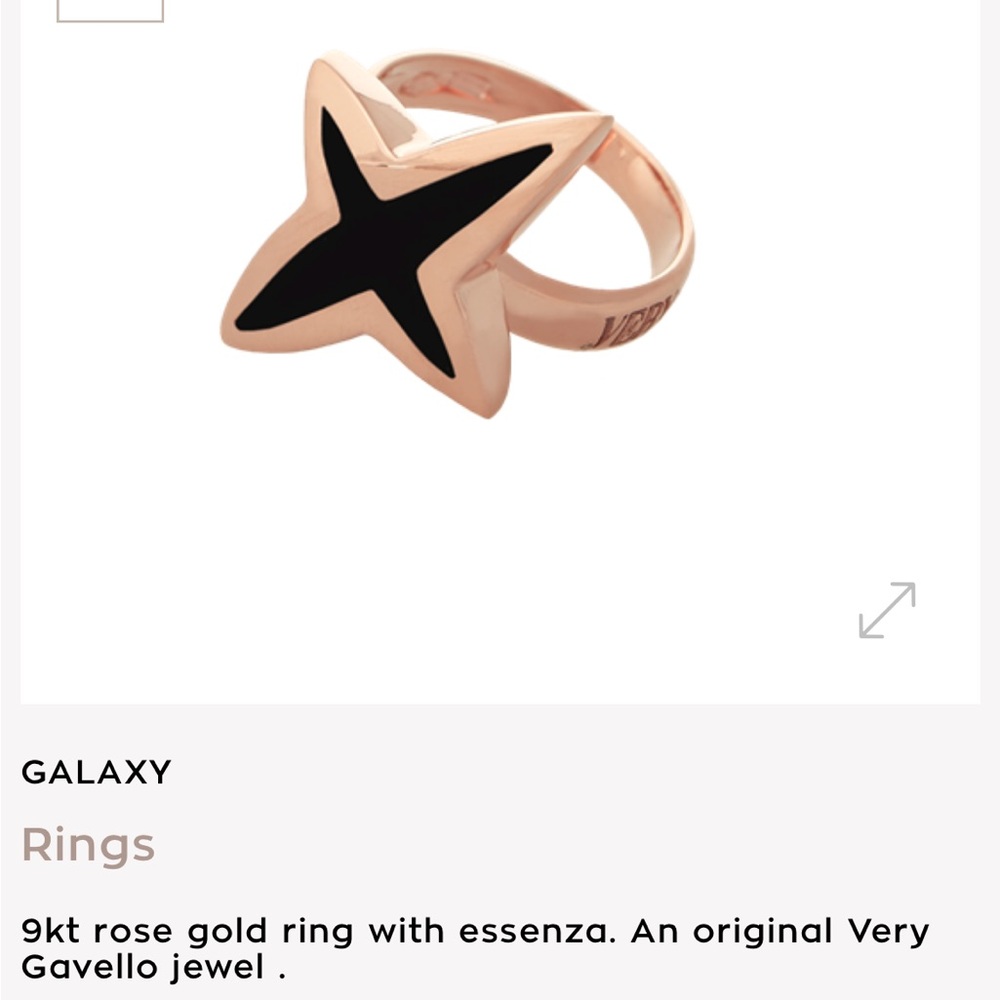
Task: Select the GALAXY heading text
Action: point(97,771)
